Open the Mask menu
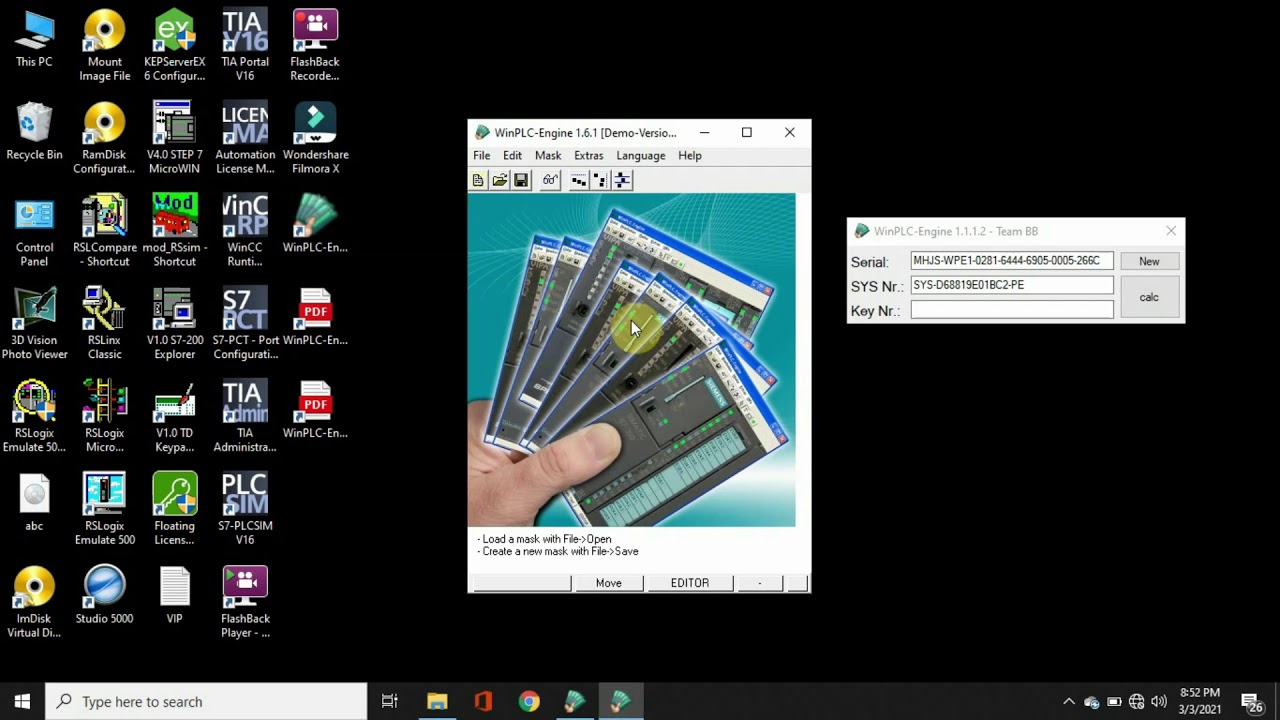Screen dimensions: 1280x720 (548, 156)
